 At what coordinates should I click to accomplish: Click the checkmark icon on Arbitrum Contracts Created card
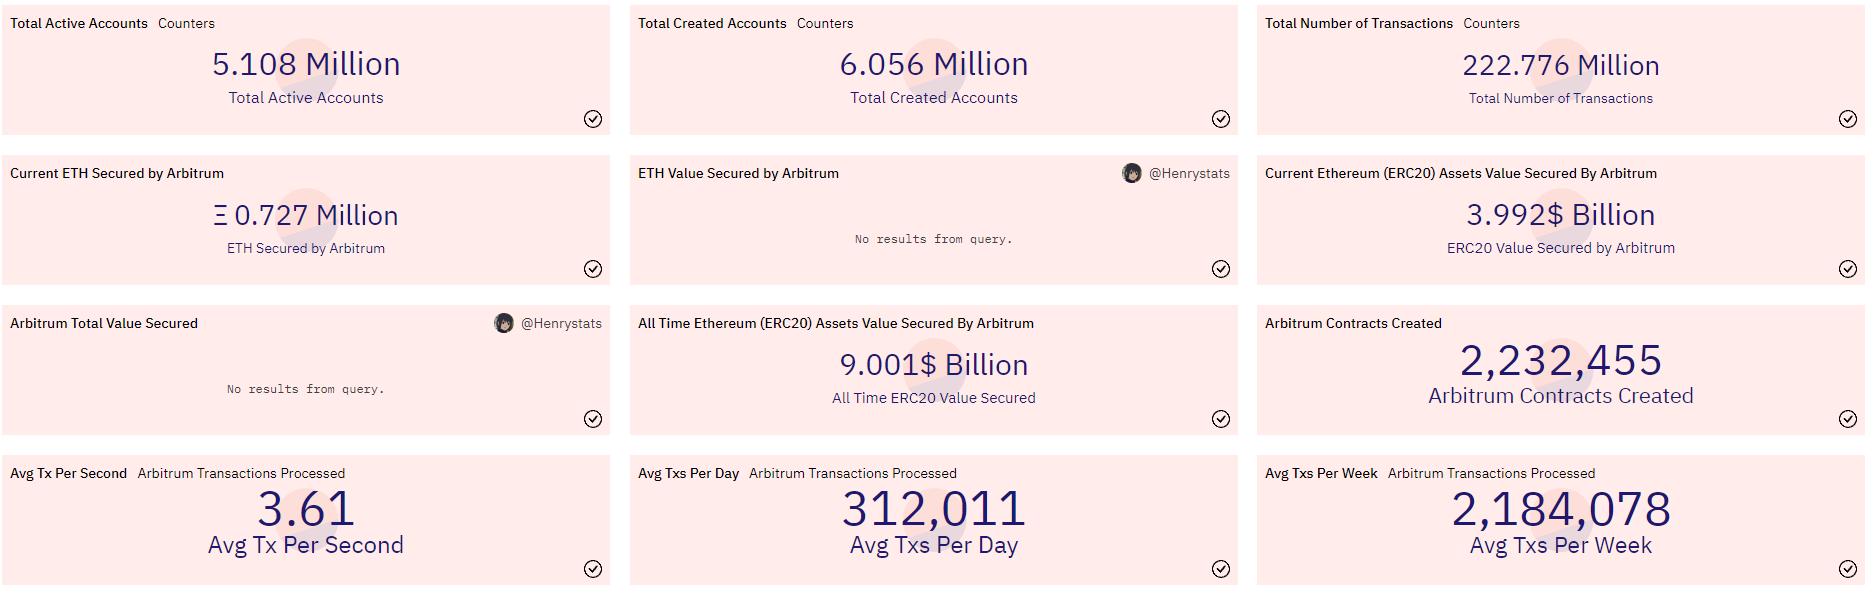[x=1848, y=419]
